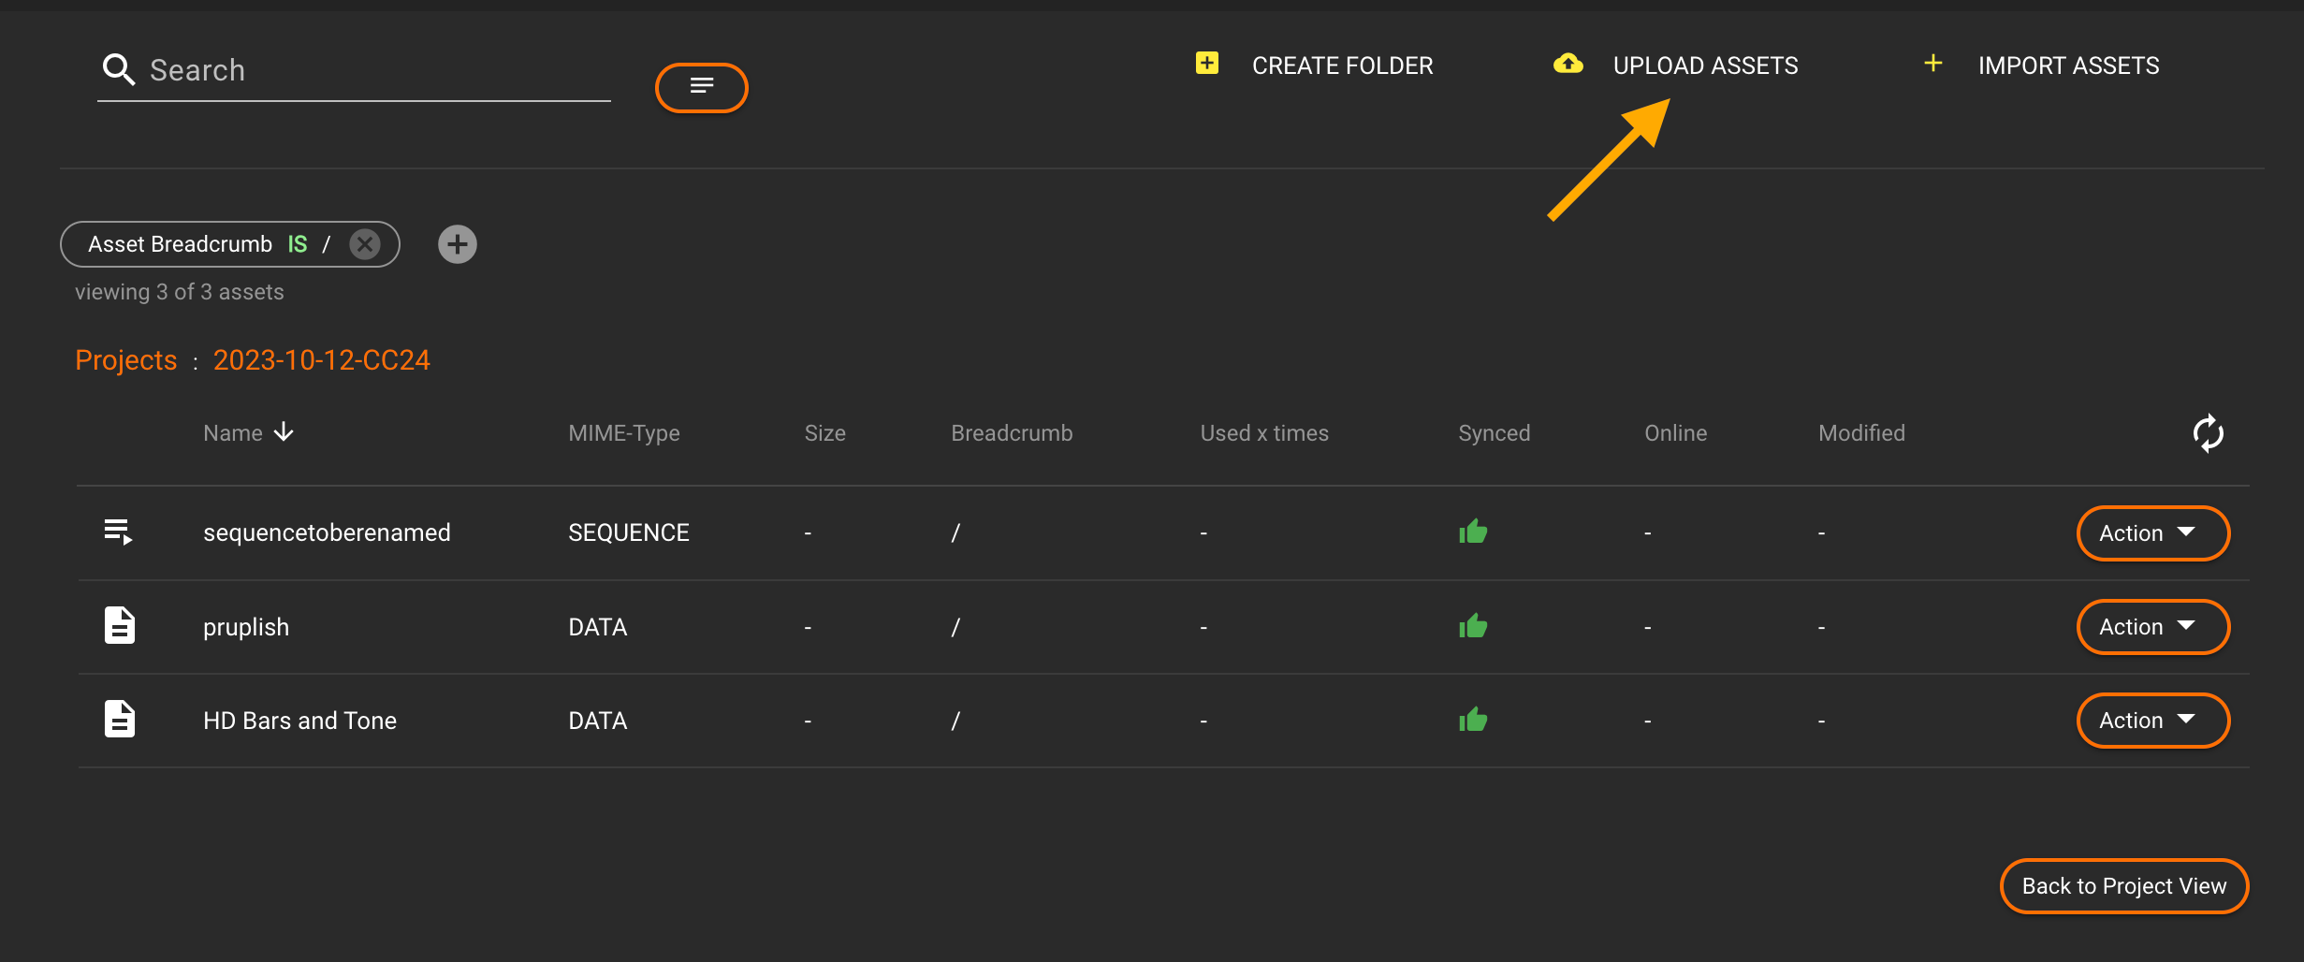Remove the Asset Breadcrumb filter chip

tap(365, 244)
